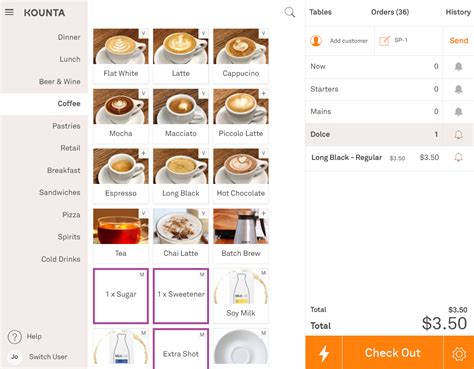This screenshot has height=369, width=474.
Task: Open the Sandwiches category
Action: [60, 192]
